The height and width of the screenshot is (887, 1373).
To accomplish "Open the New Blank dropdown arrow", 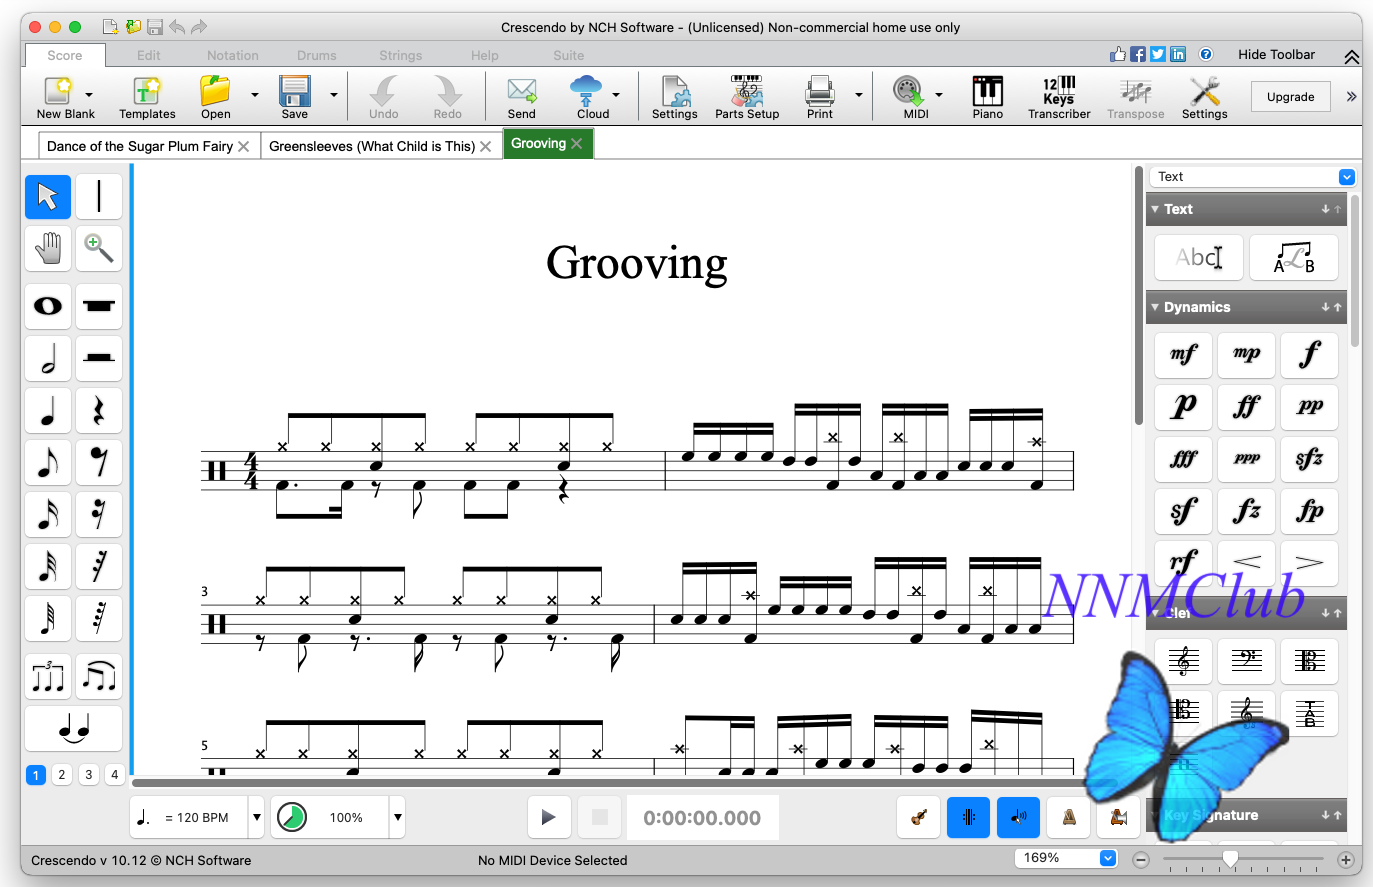I will pyautogui.click(x=89, y=95).
